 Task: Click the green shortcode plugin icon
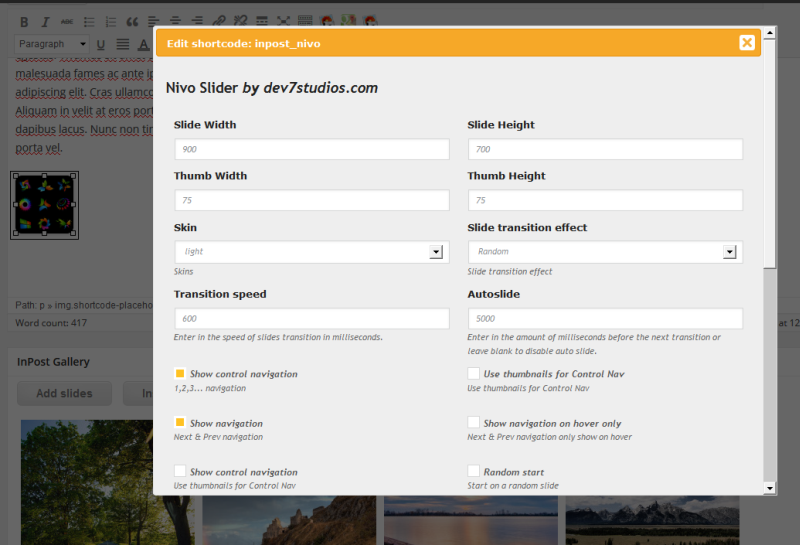pyautogui.click(x=348, y=21)
